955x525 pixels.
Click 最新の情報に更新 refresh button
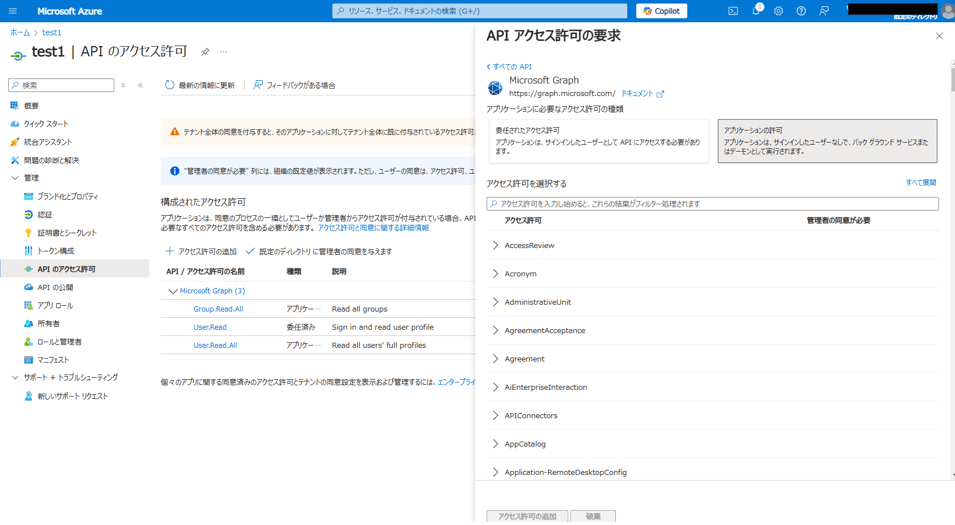[200, 85]
